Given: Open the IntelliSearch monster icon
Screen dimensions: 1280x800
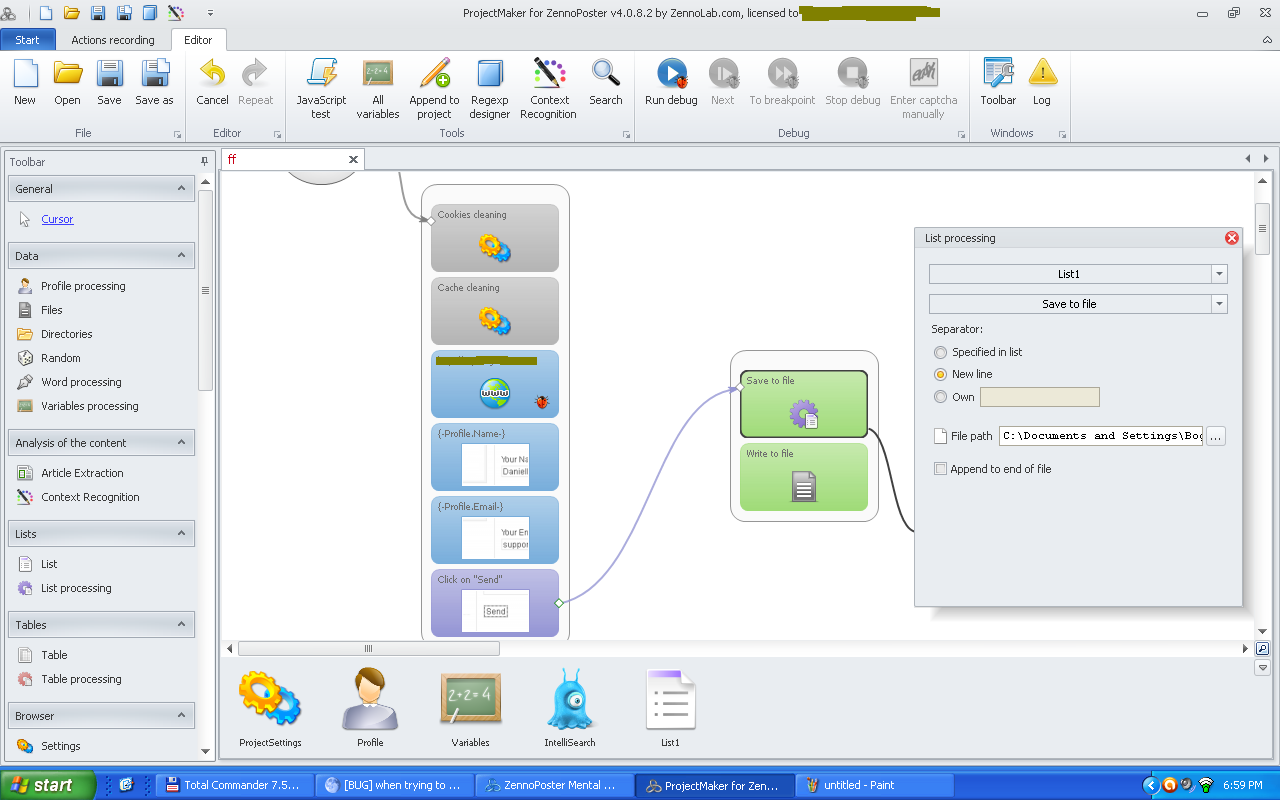Looking at the screenshot, I should point(571,700).
